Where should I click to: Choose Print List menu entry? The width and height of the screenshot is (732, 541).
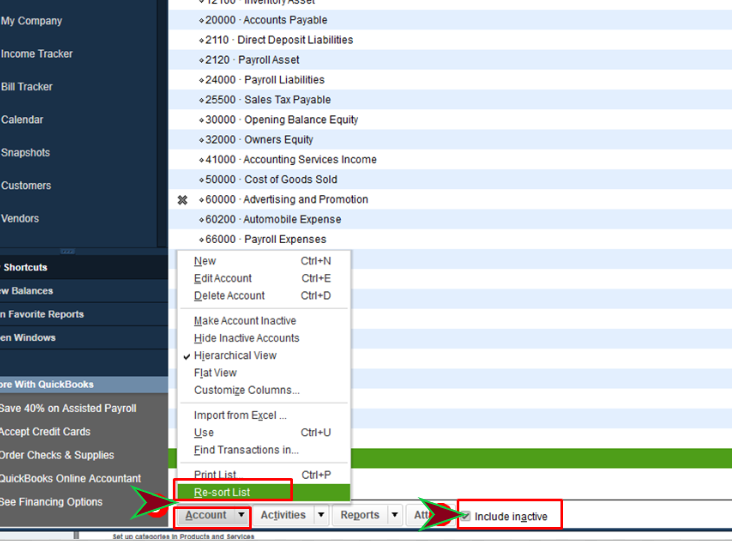point(264,475)
